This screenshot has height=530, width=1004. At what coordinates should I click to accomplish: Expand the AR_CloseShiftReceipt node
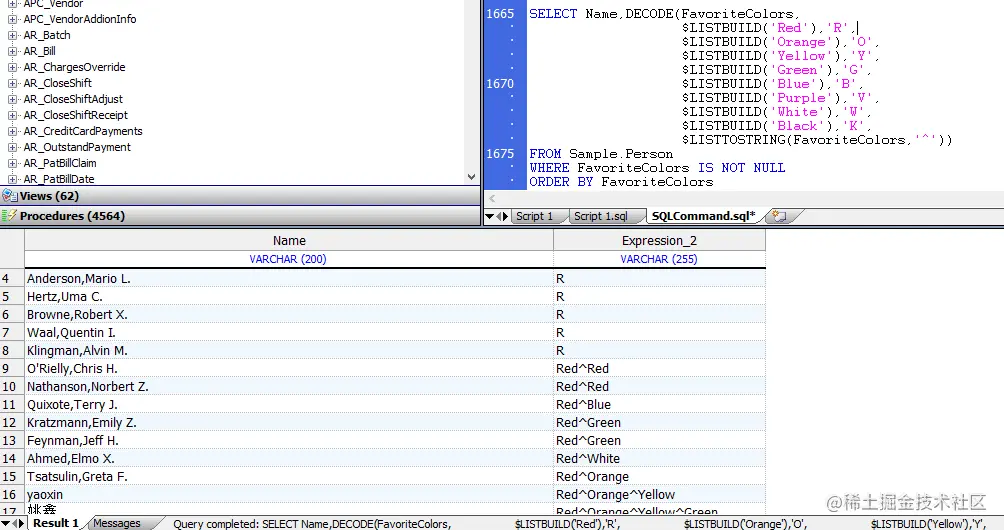pyautogui.click(x=12, y=115)
